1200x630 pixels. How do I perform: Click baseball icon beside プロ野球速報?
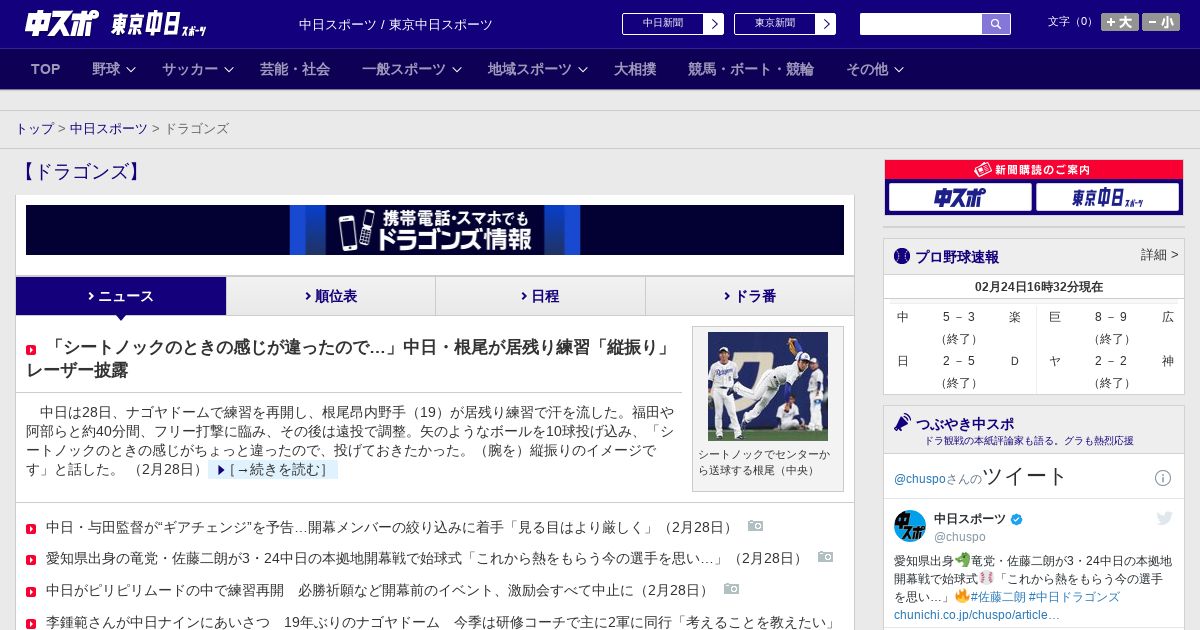click(902, 256)
